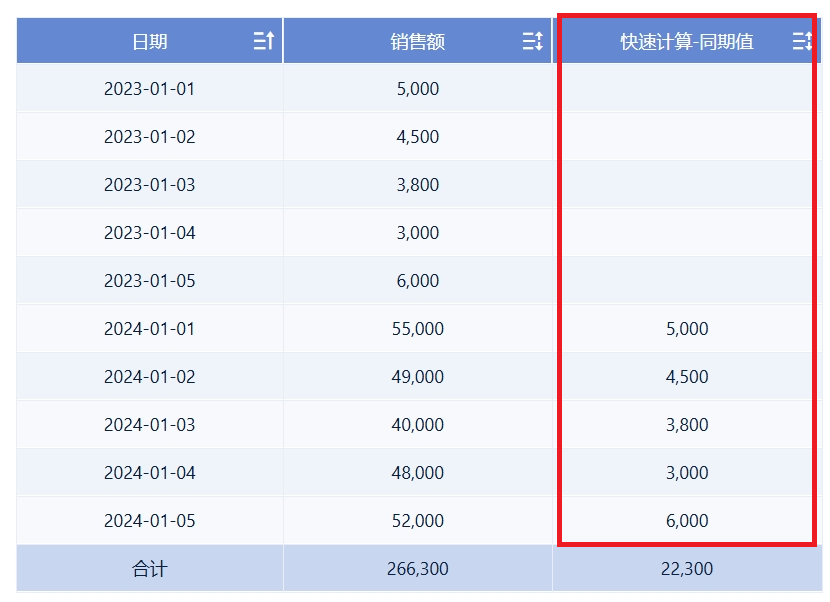Image resolution: width=830 pixels, height=602 pixels.
Task: Click the 2023-01-03 date cell
Action: point(150,184)
